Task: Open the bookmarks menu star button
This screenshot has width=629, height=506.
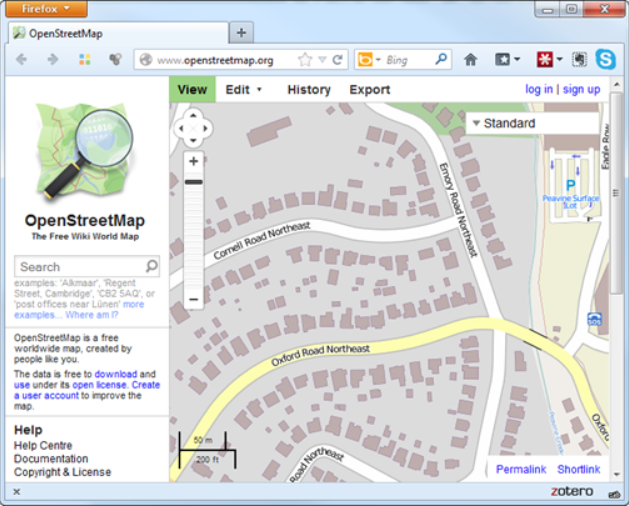Action: click(x=502, y=60)
